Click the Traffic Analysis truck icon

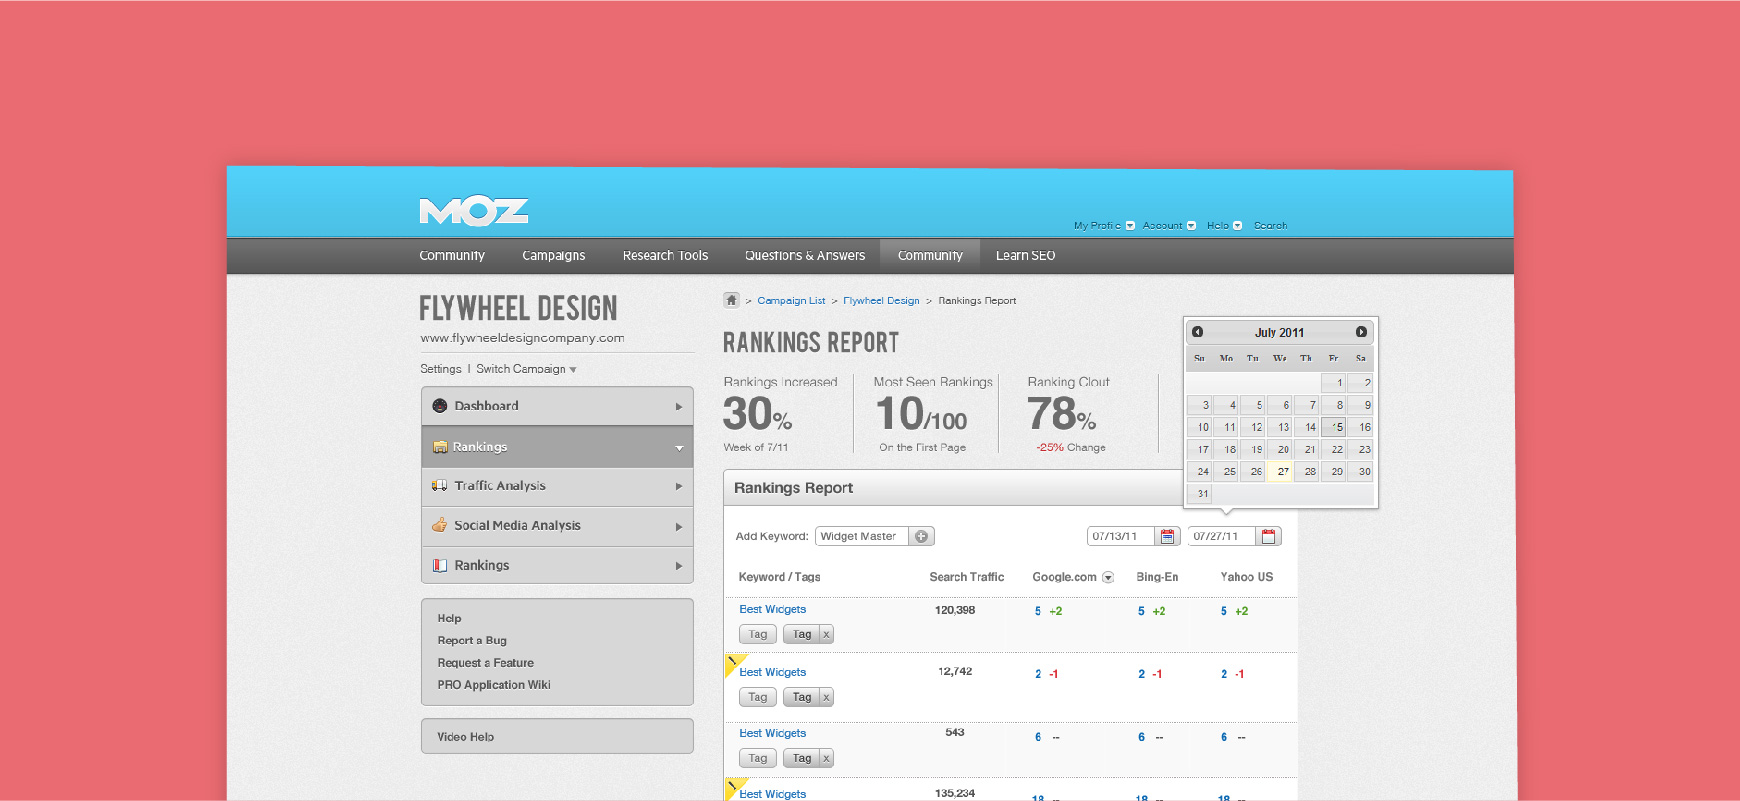pyautogui.click(x=439, y=486)
